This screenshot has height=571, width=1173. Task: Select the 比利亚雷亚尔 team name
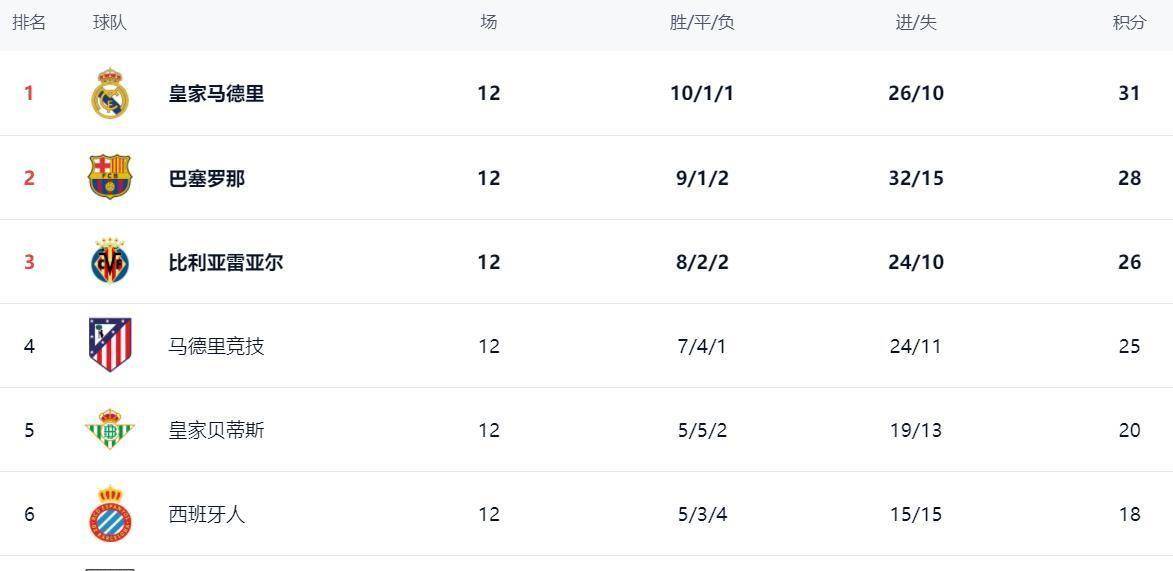click(x=225, y=262)
